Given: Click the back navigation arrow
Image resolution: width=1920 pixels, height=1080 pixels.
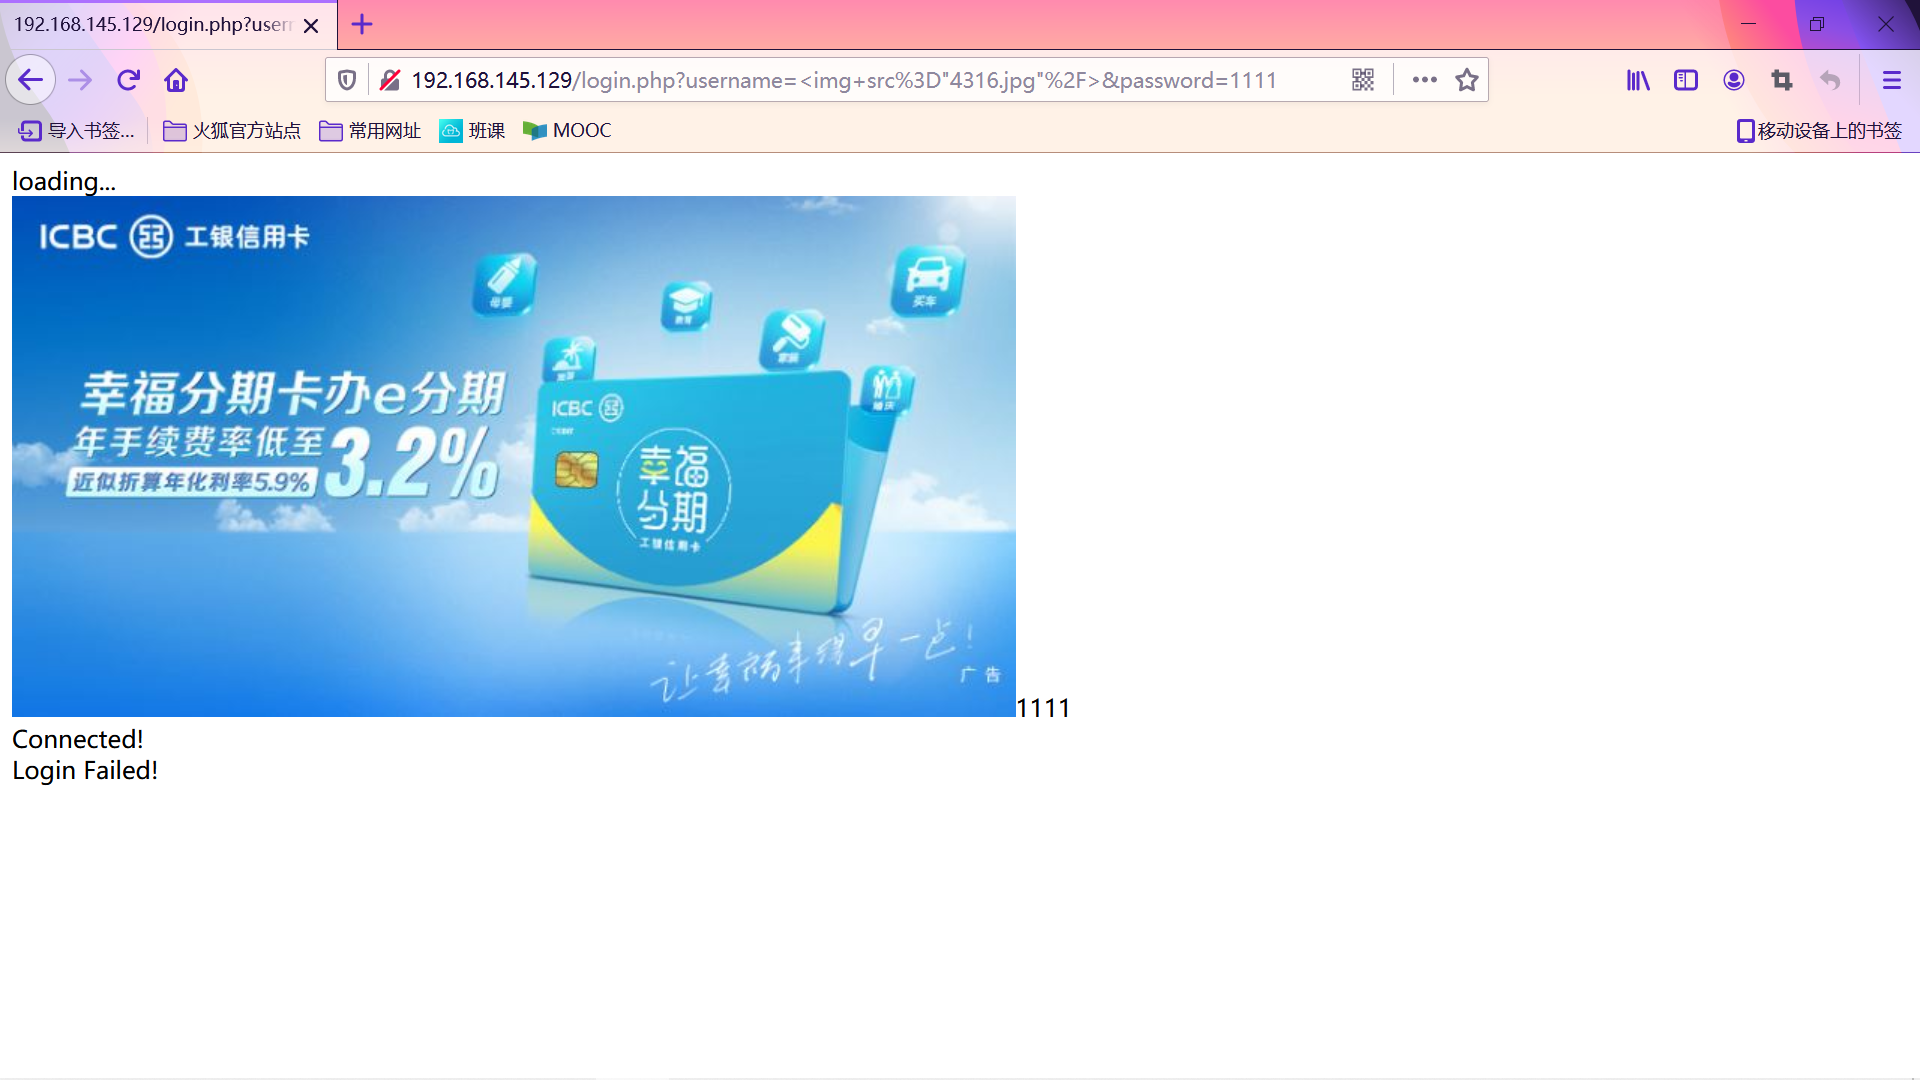Looking at the screenshot, I should pos(30,80).
